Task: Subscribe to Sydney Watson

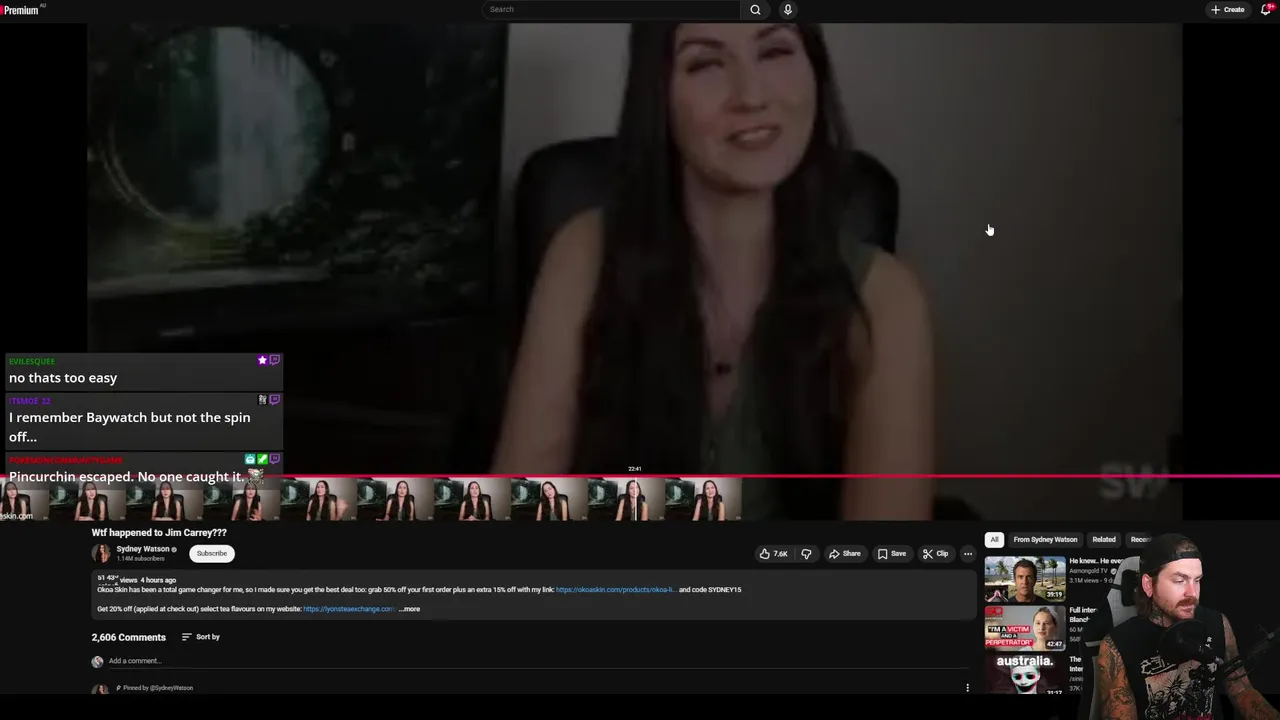Action: click(x=211, y=553)
